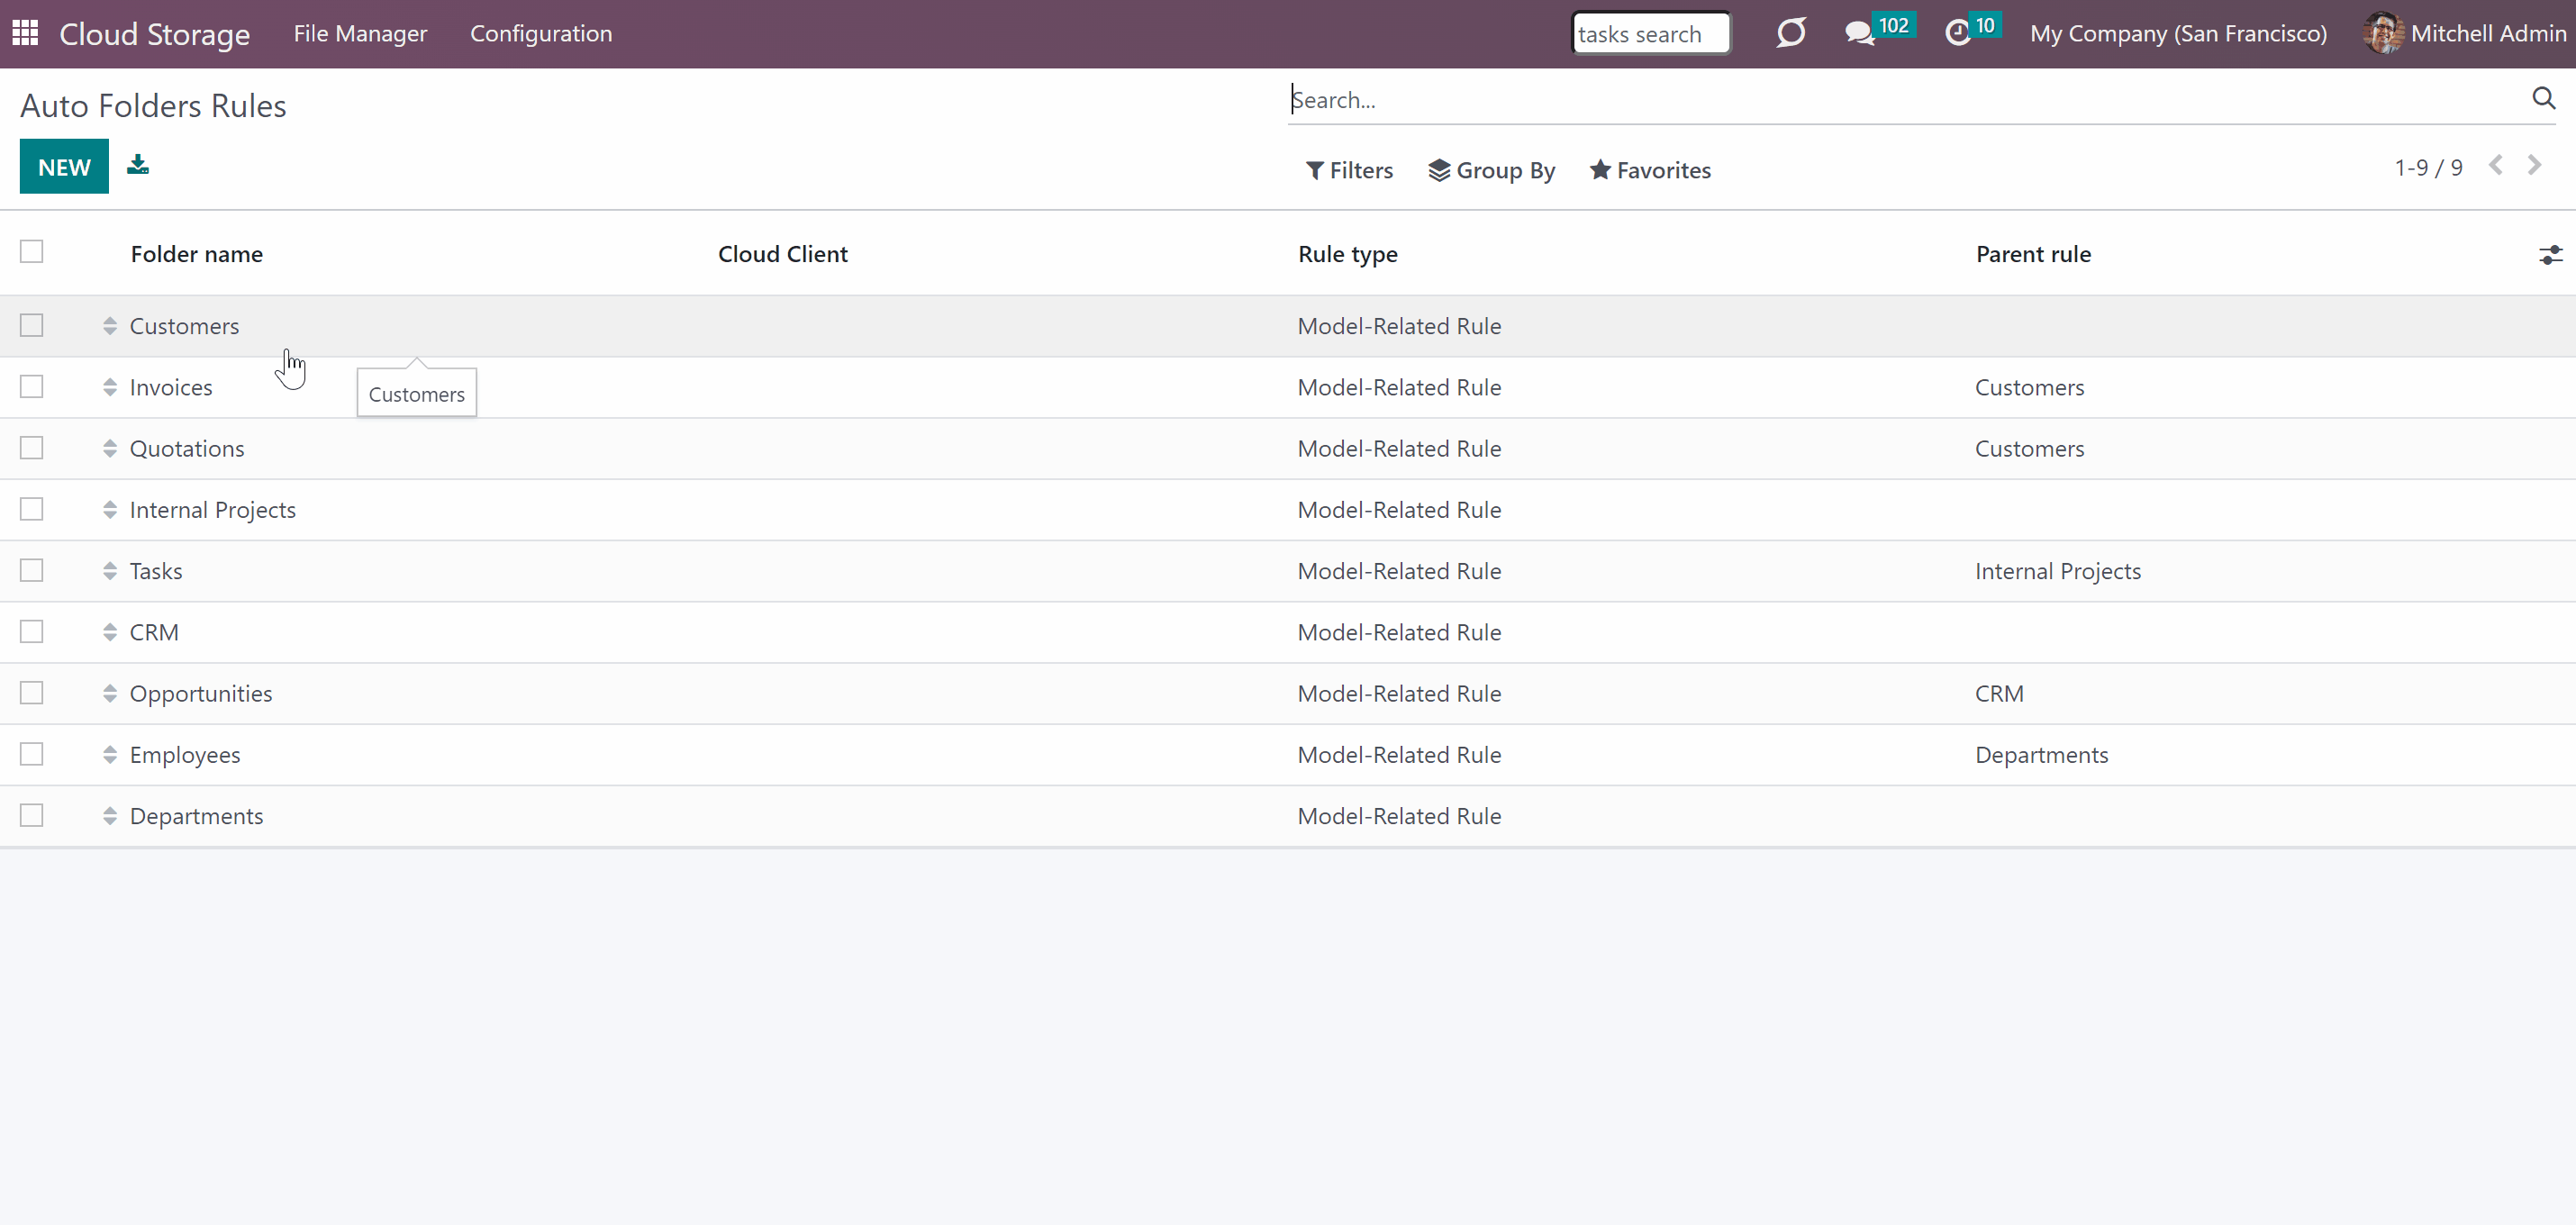Open optional columns settings icon
Screen dimensions: 2576x1225
point(2550,255)
